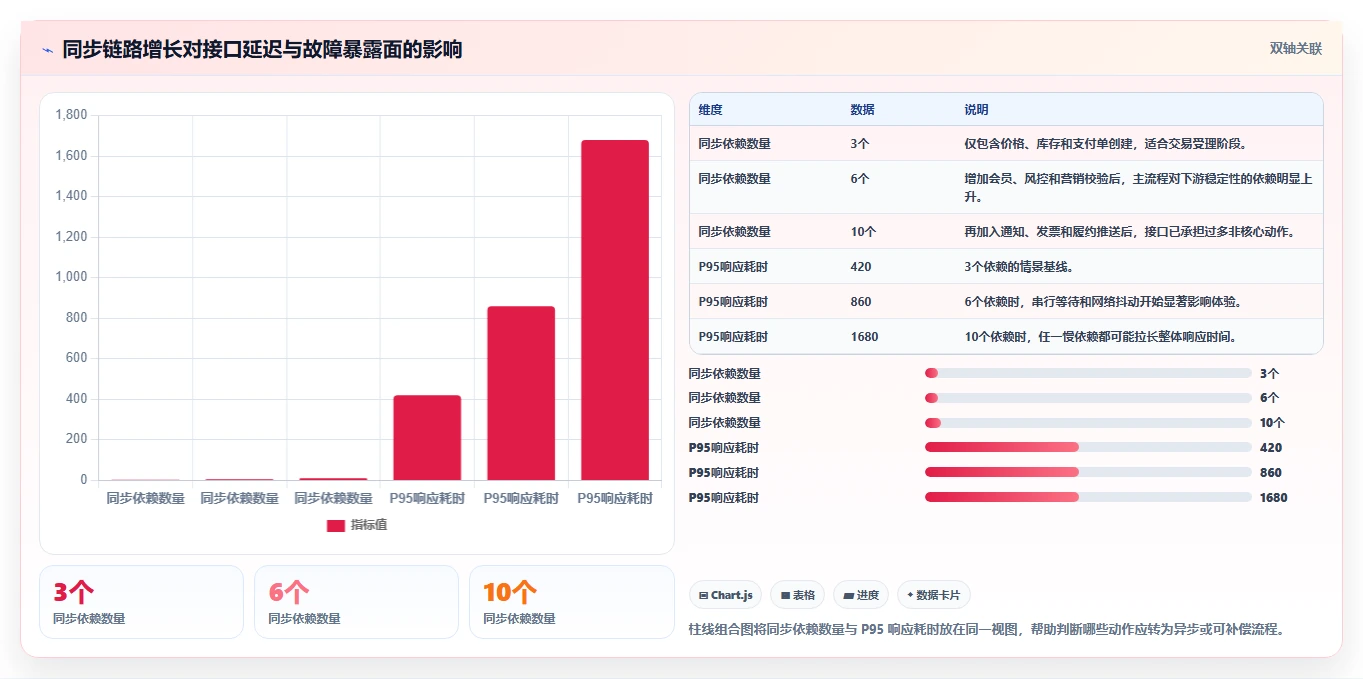Click the progress bar labeled 6个
Image resolution: width=1363 pixels, height=679 pixels.
coord(1088,398)
